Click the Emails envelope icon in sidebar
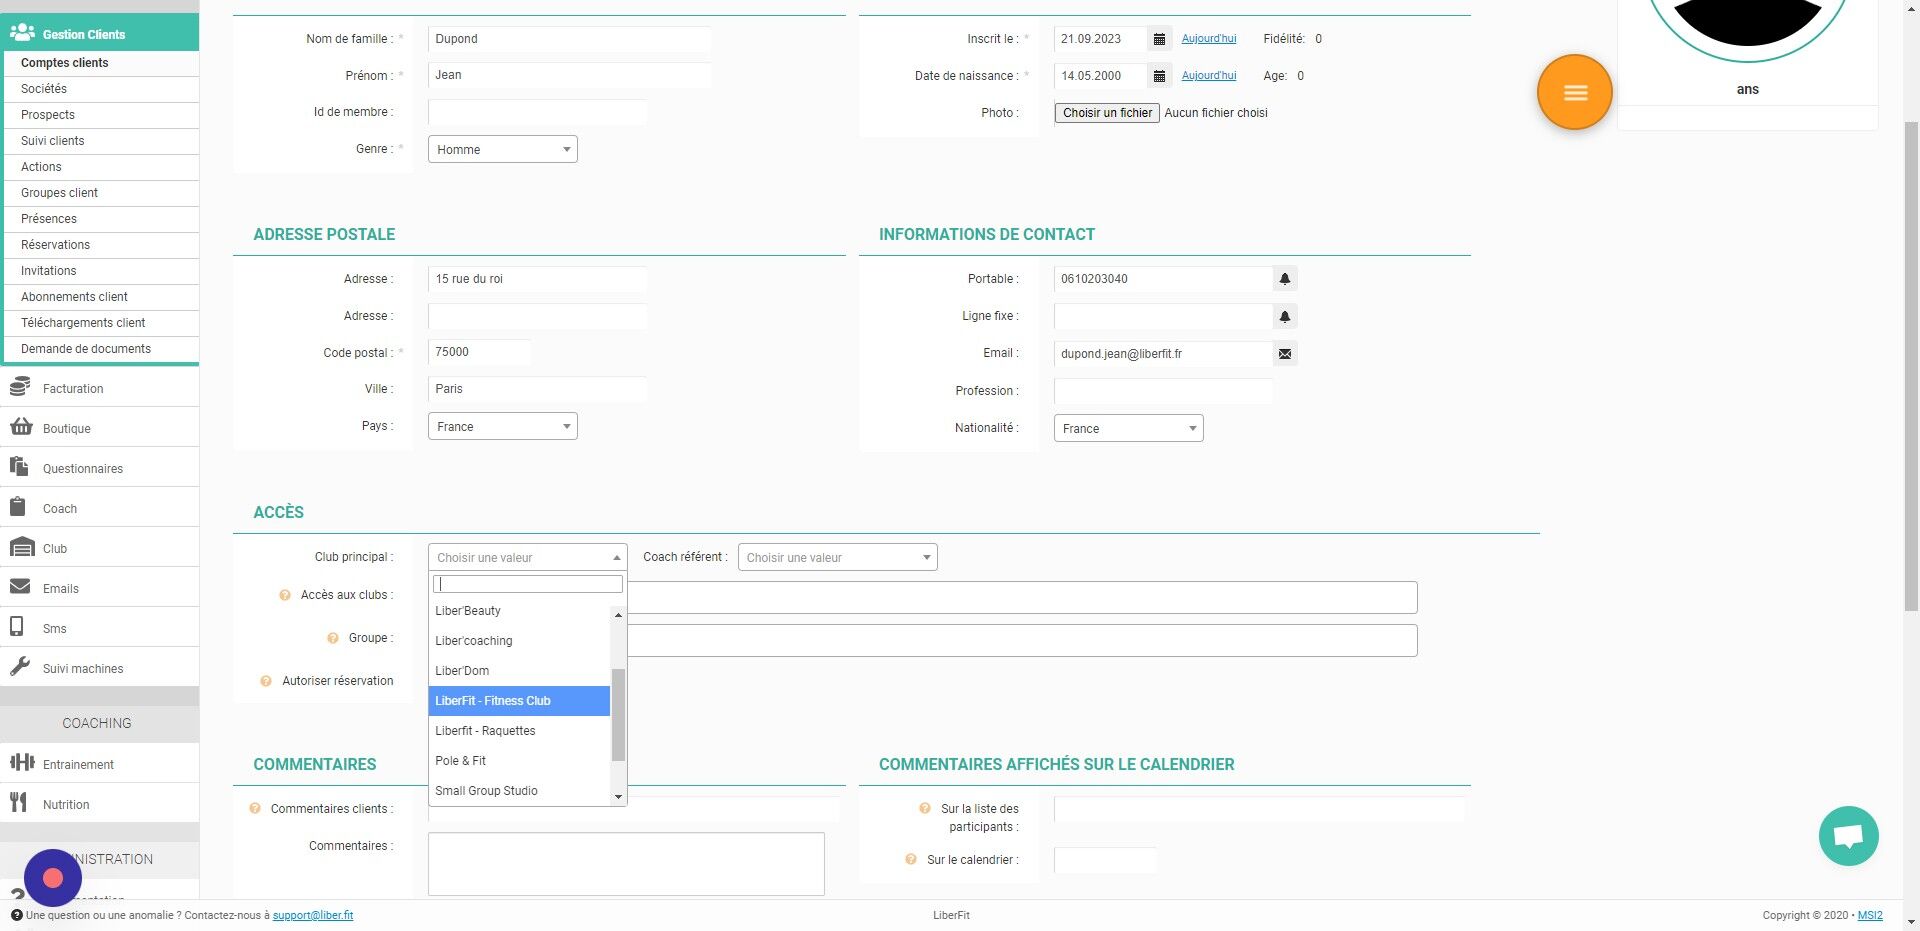Image resolution: width=1920 pixels, height=931 pixels. coord(20,587)
